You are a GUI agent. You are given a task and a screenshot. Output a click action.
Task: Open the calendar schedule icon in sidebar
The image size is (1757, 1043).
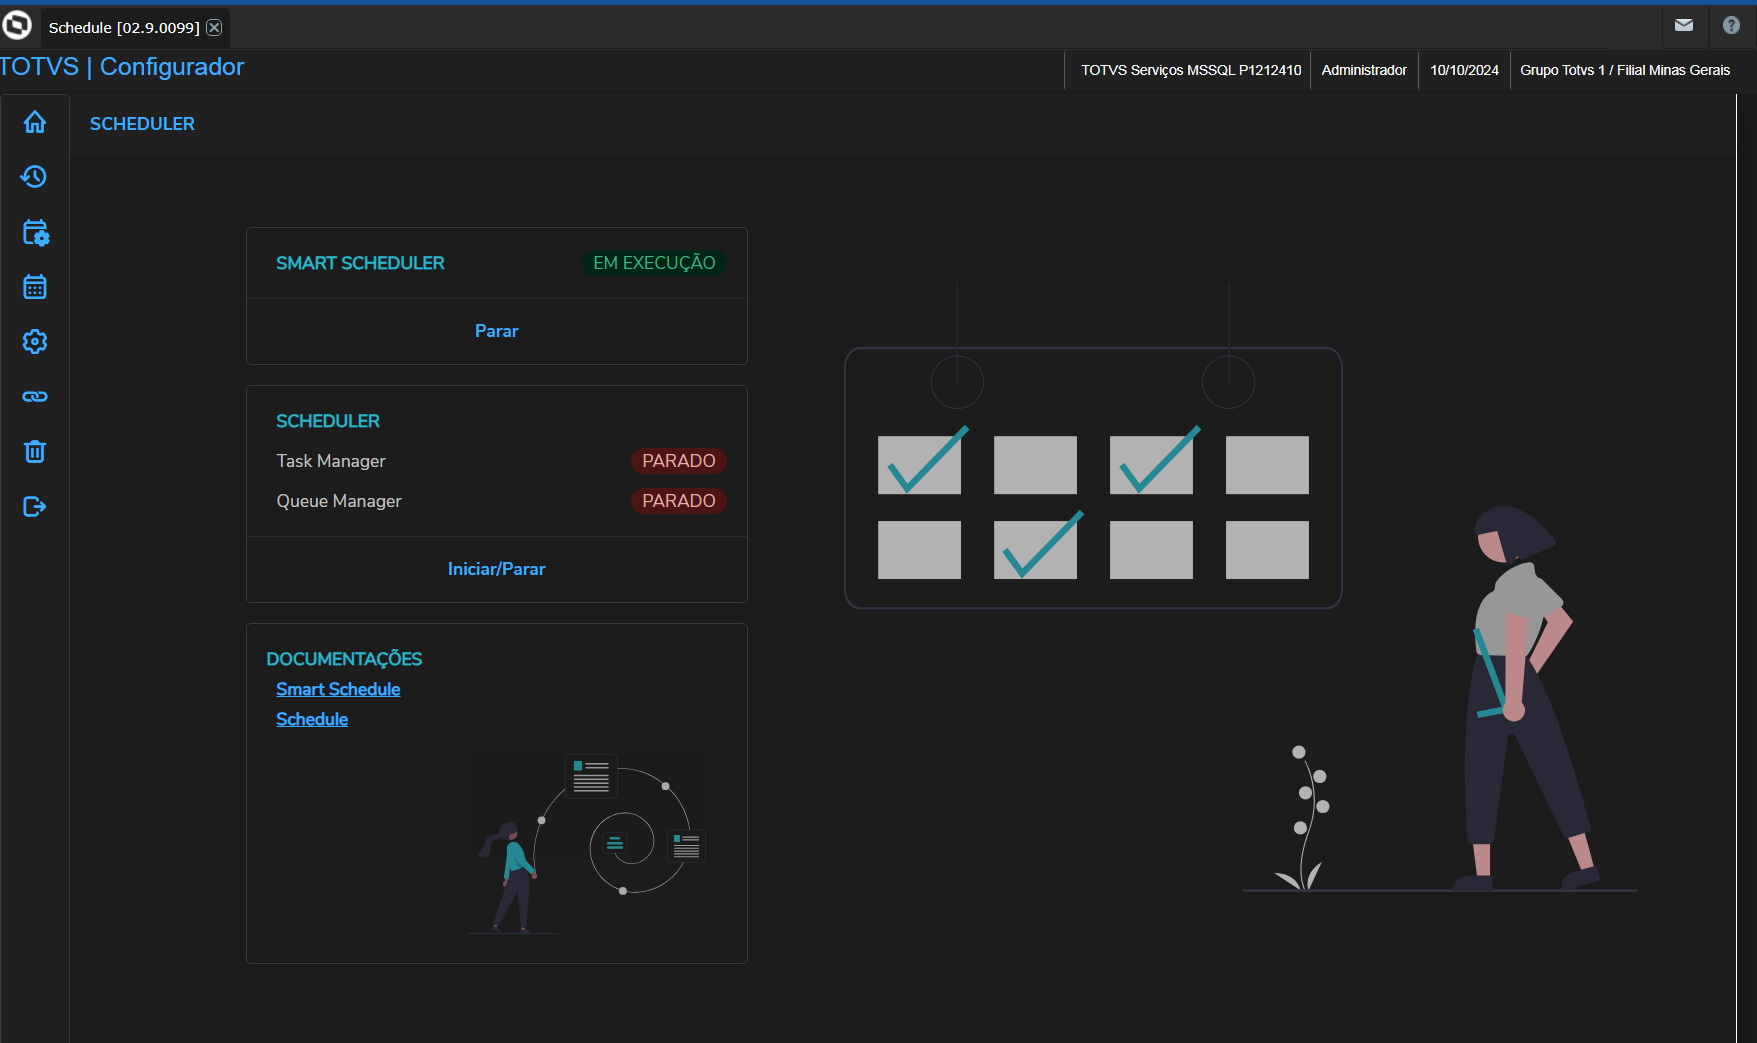pyautogui.click(x=35, y=287)
